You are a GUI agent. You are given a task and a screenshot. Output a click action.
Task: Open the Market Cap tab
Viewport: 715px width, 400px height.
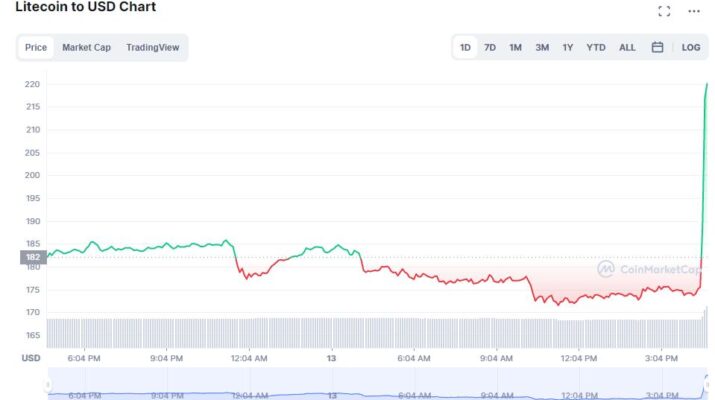pos(86,47)
